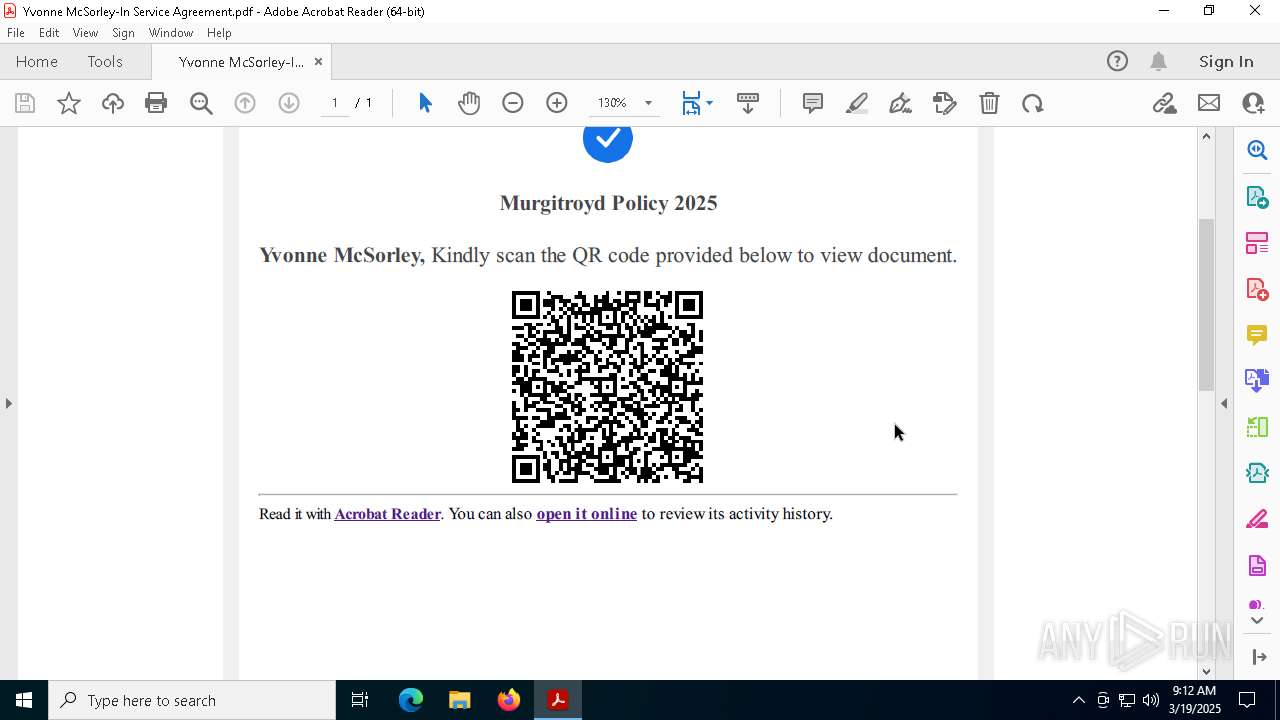Bookmark the document with the star icon

point(69,103)
